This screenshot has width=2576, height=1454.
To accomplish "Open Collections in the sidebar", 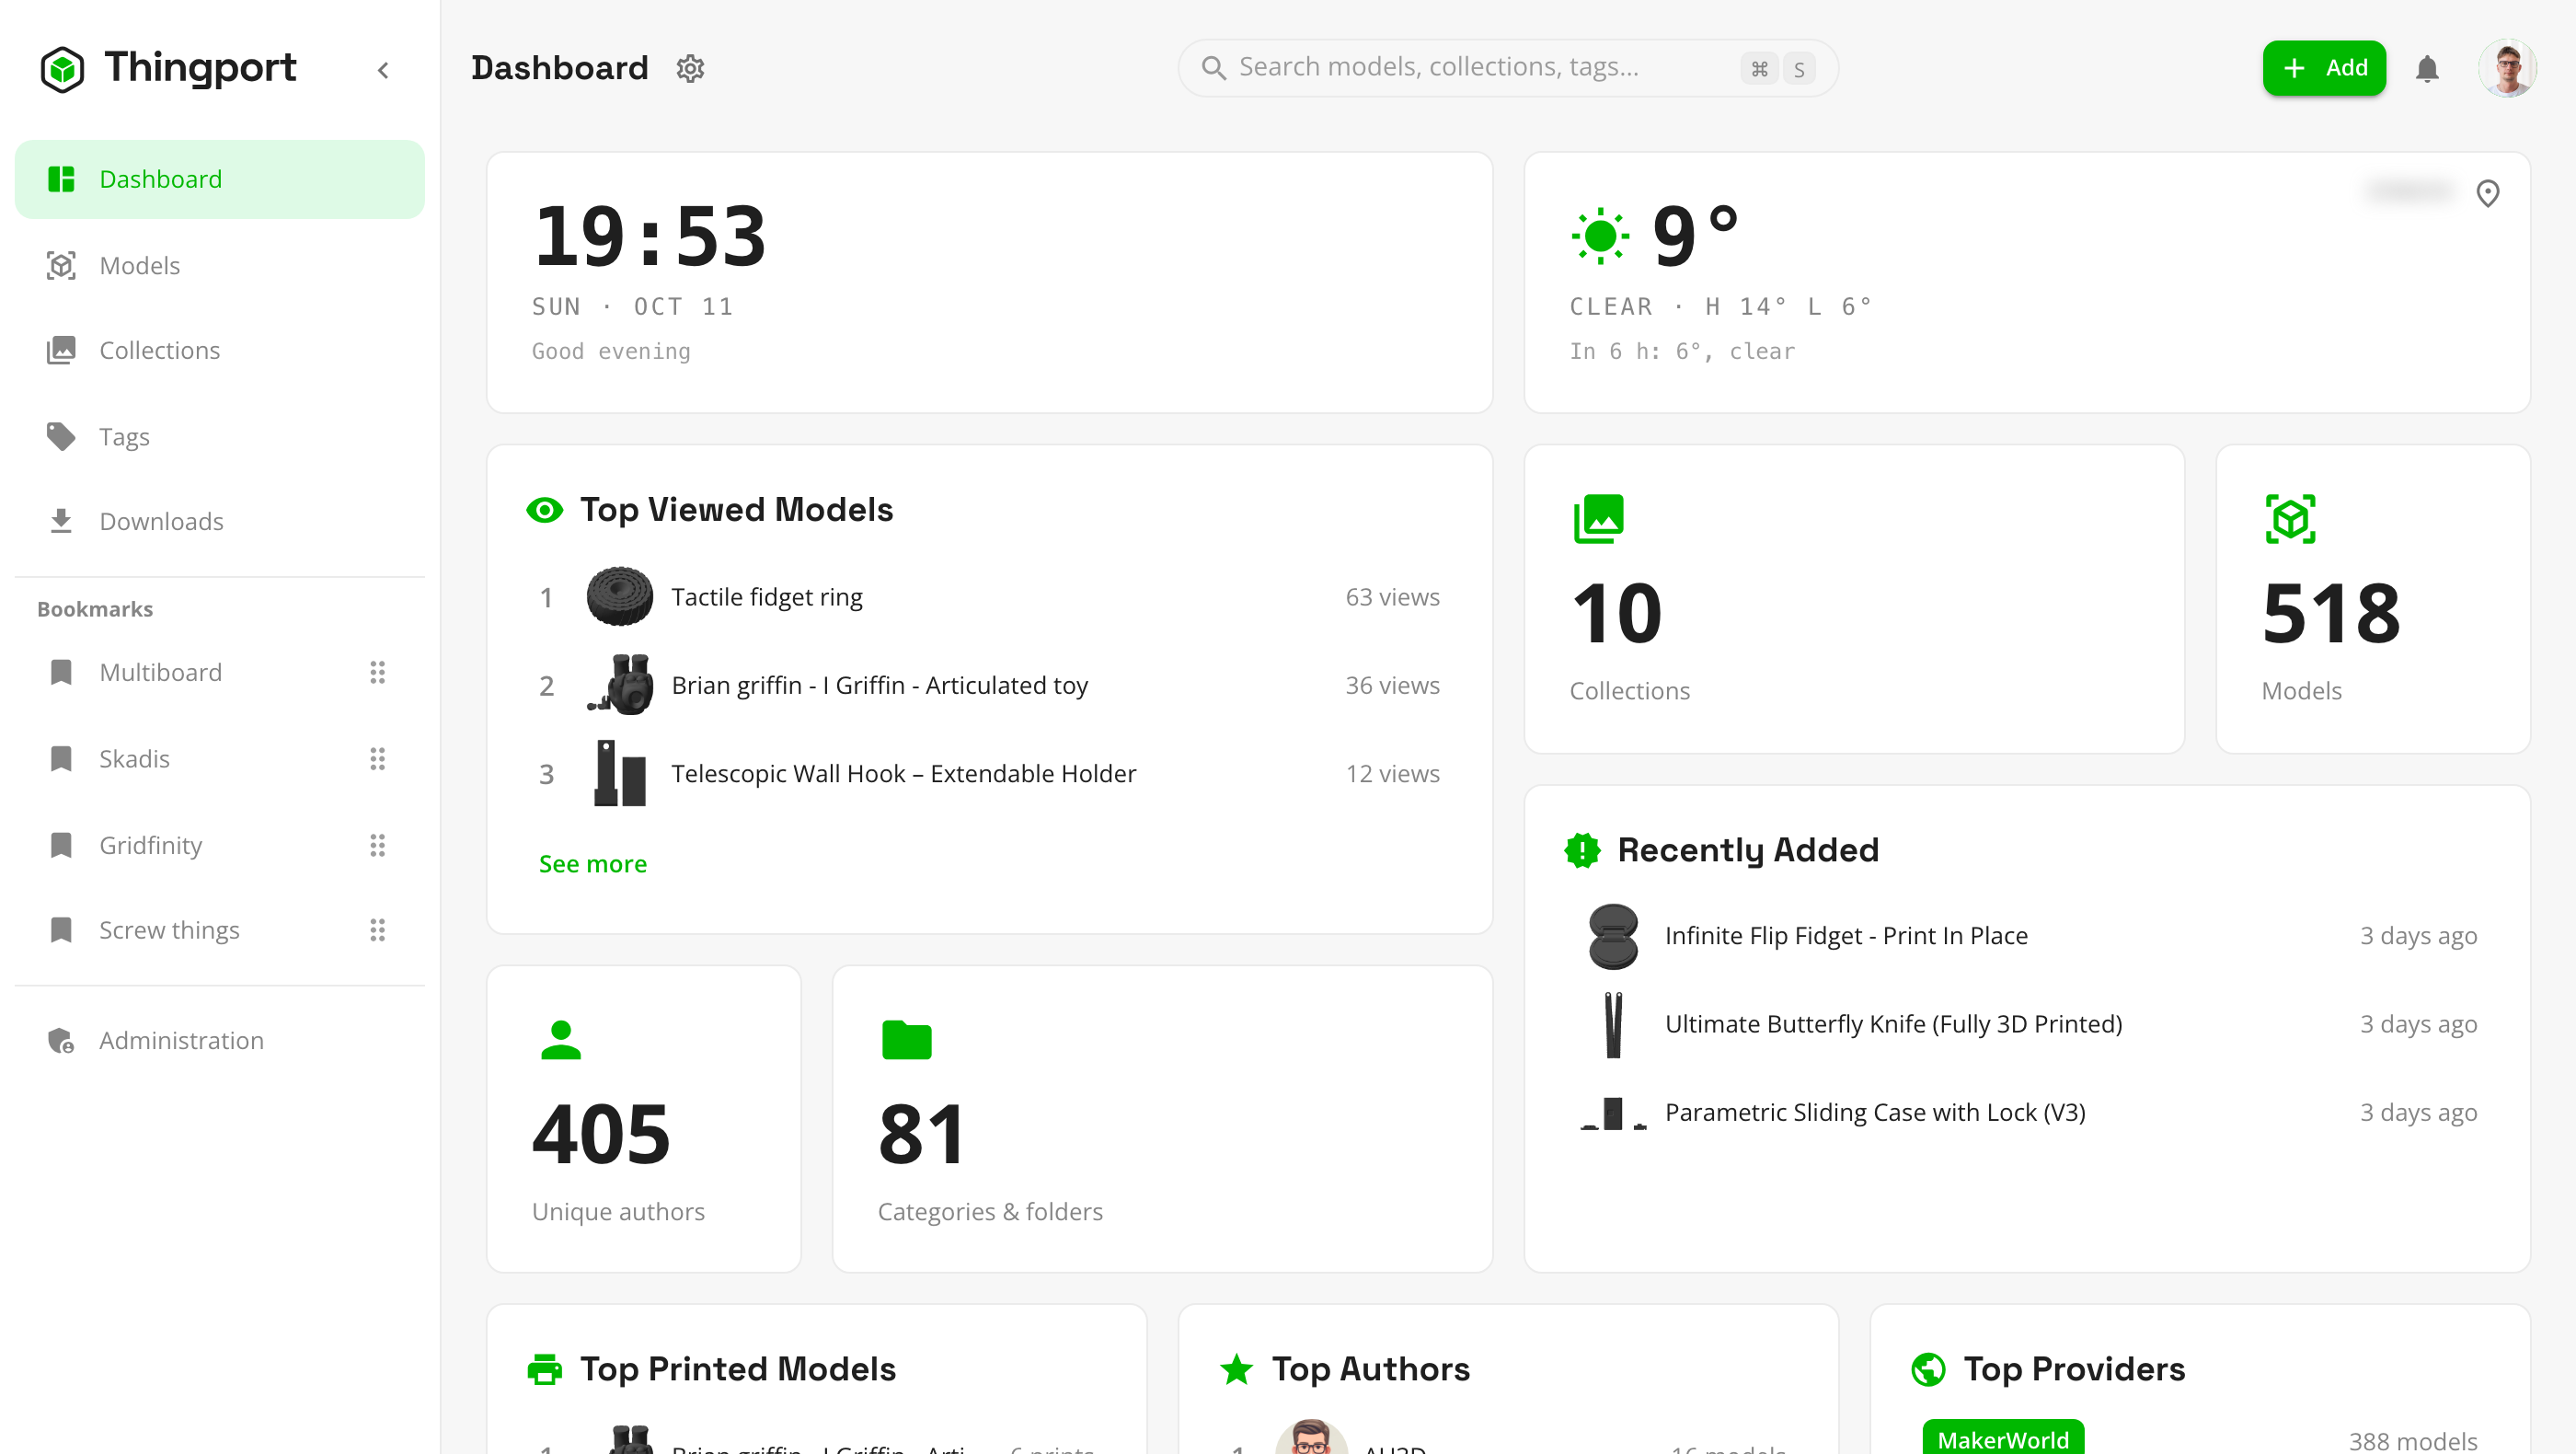I will pyautogui.click(x=219, y=350).
